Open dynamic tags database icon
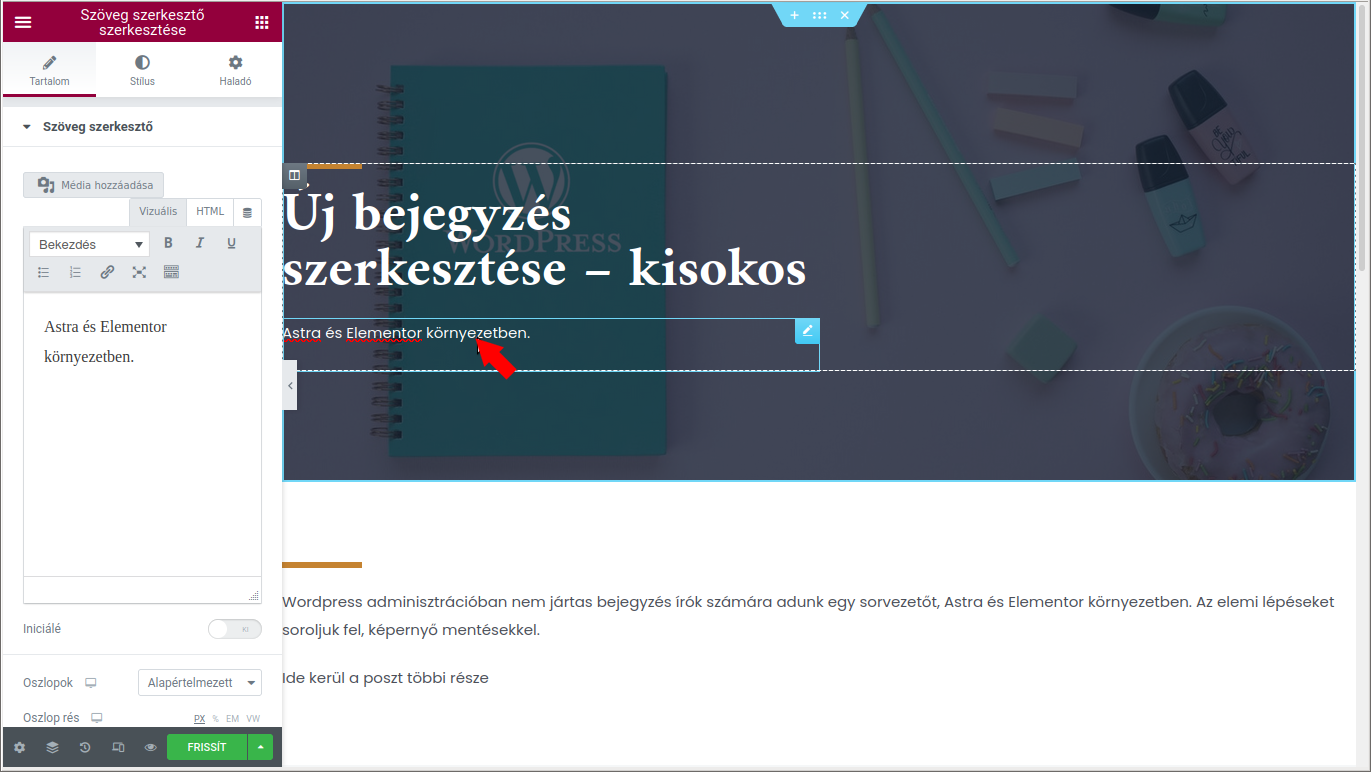This screenshot has width=1371, height=772. (248, 213)
